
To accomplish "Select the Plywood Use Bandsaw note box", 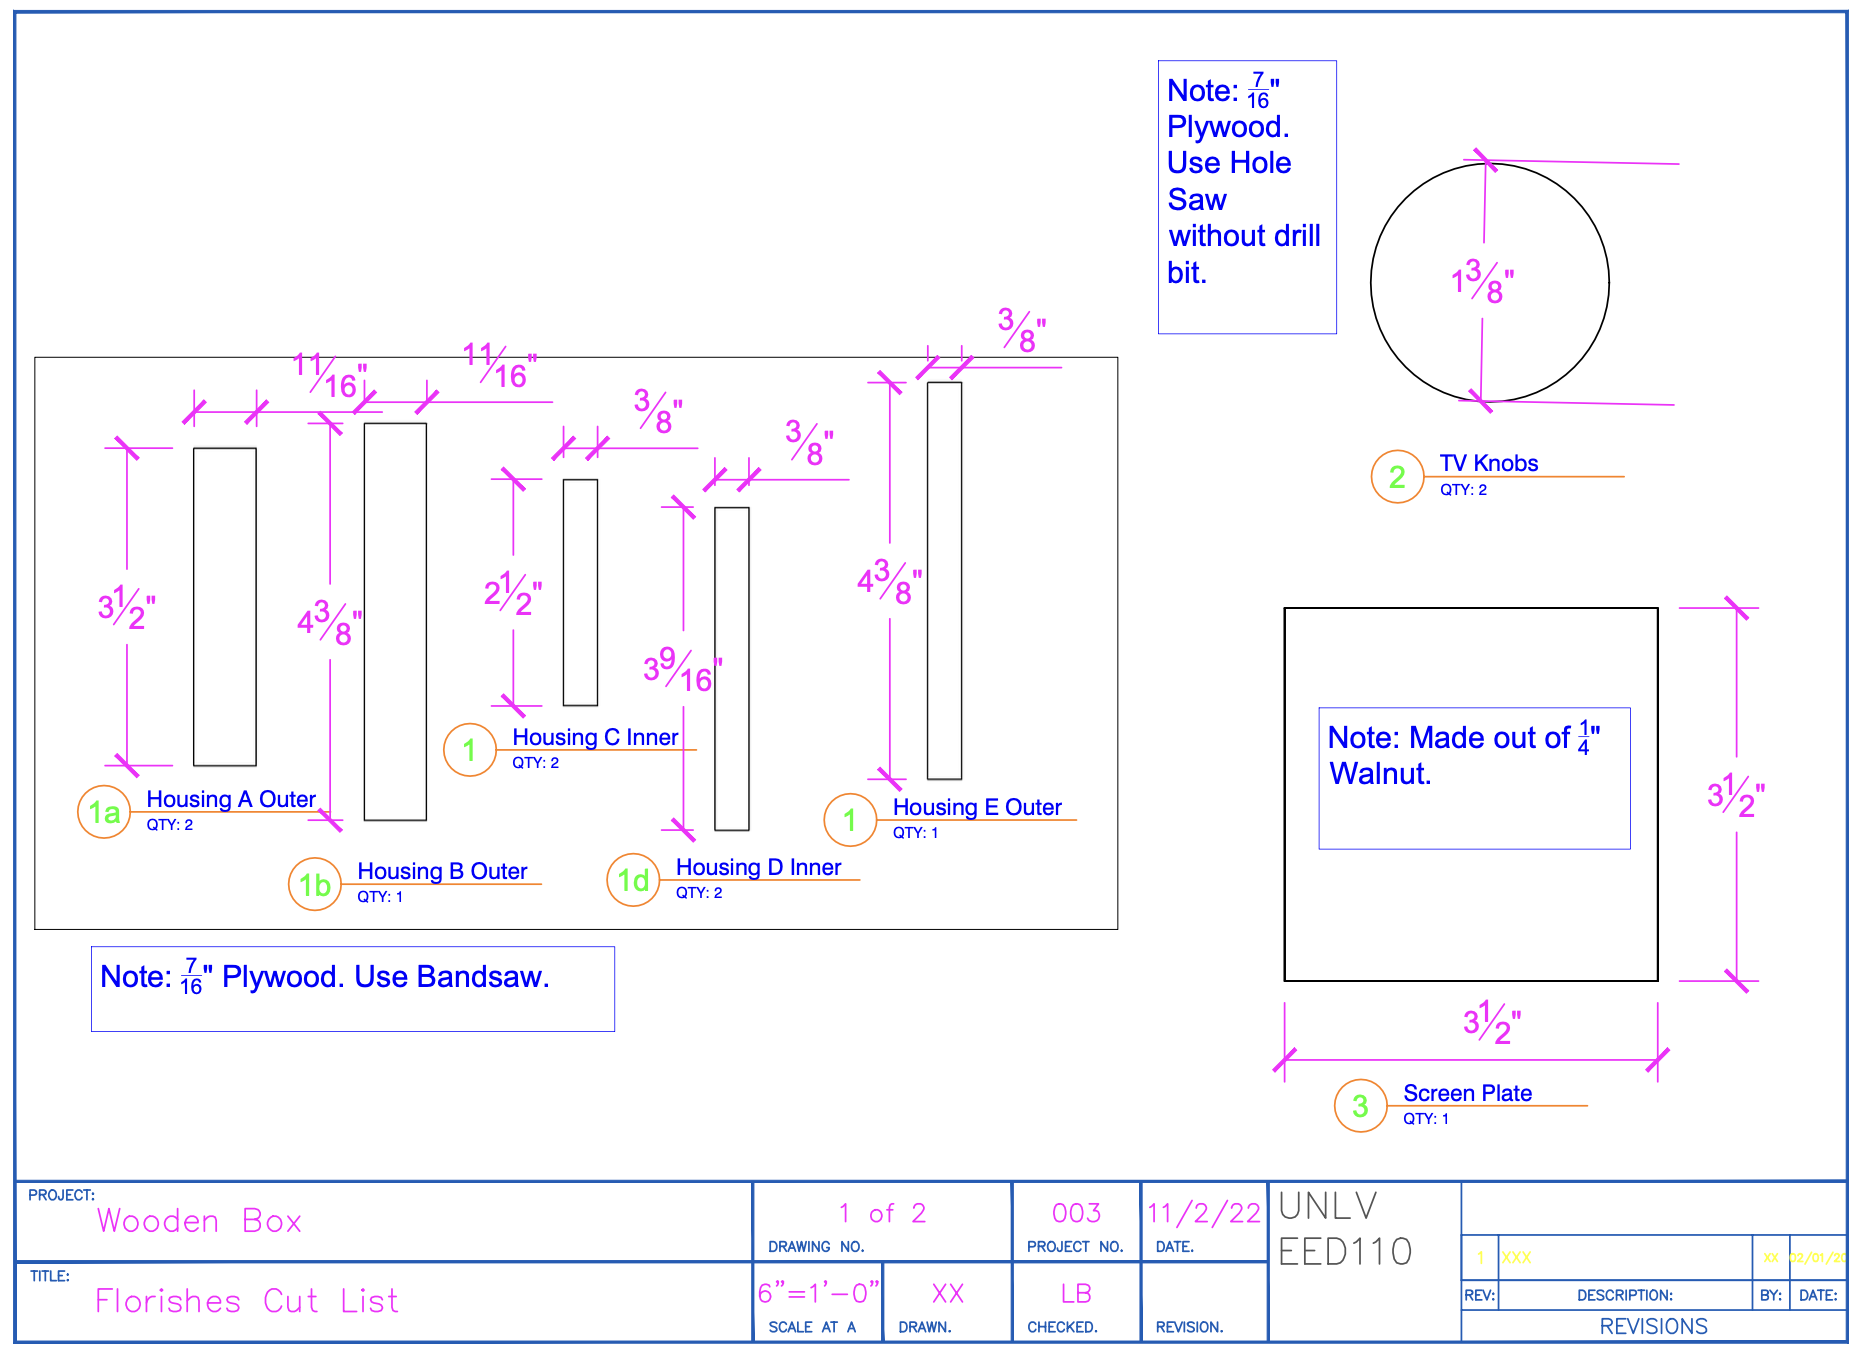I will (353, 989).
